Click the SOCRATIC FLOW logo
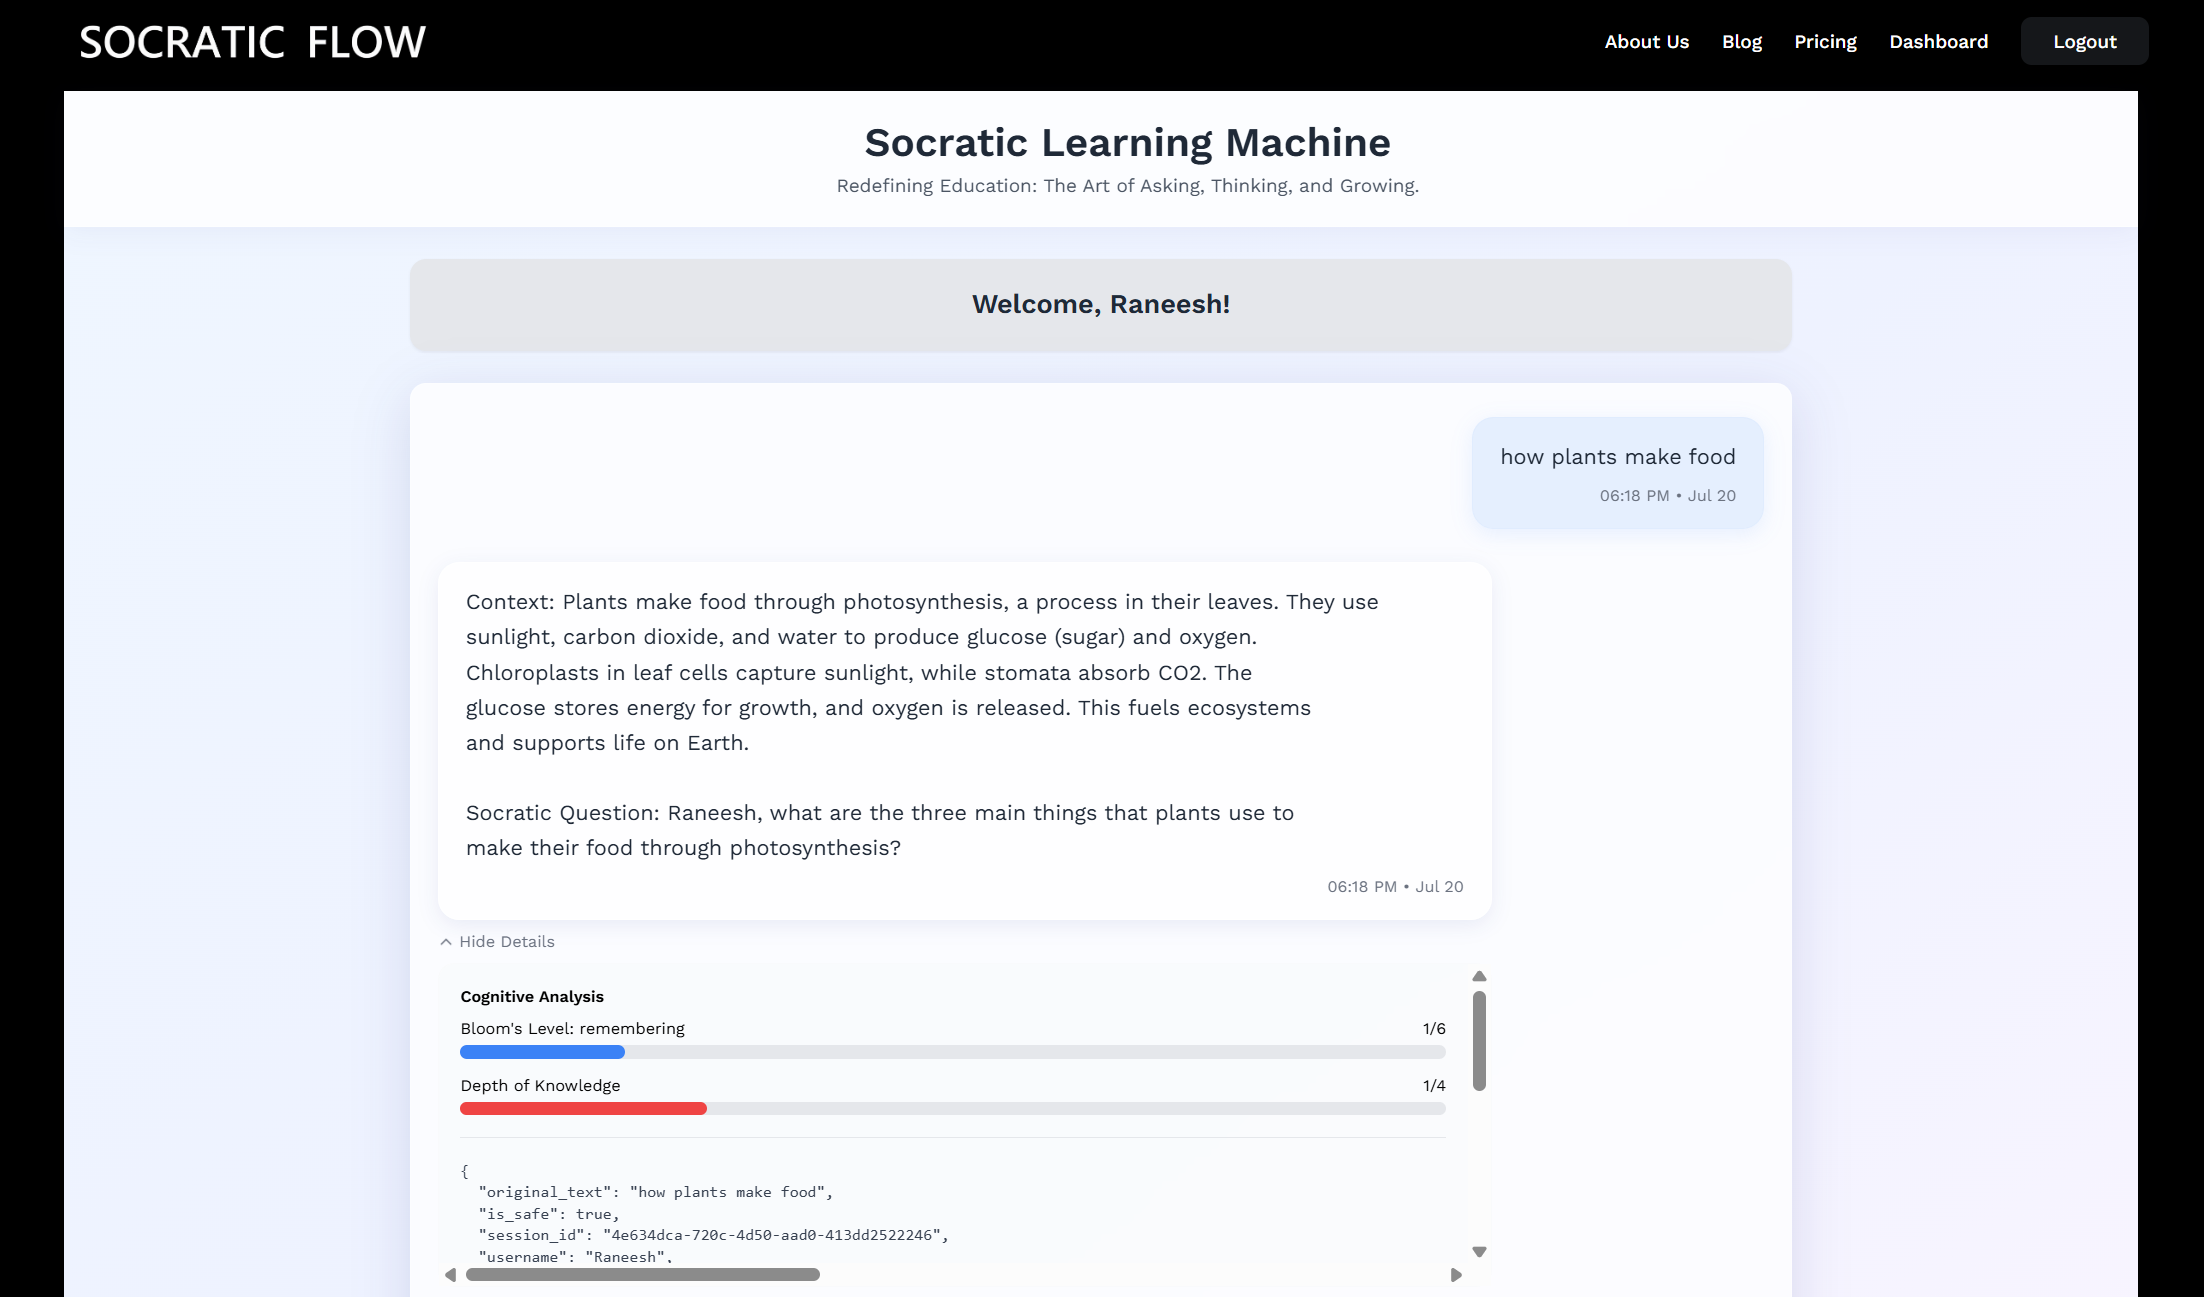Screen dimensions: 2204x1297 click(252, 42)
